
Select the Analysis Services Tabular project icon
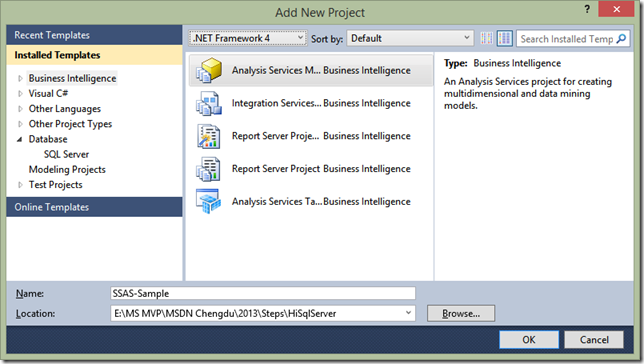point(209,201)
